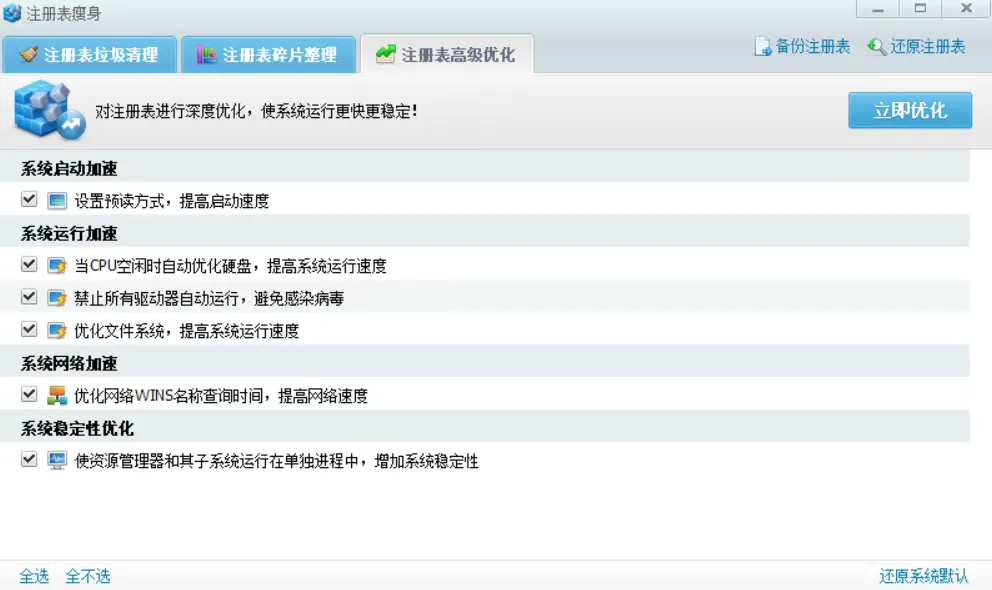Image resolution: width=992 pixels, height=590 pixels.
Task: Click the computer icon beside 资源管理器 option
Action: (x=57, y=461)
